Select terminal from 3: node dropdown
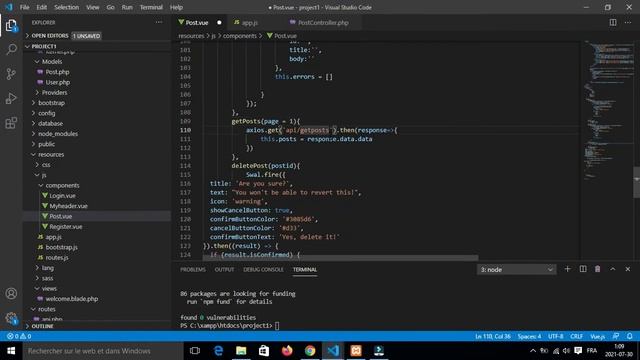This screenshot has width=640, height=360. click(516, 269)
